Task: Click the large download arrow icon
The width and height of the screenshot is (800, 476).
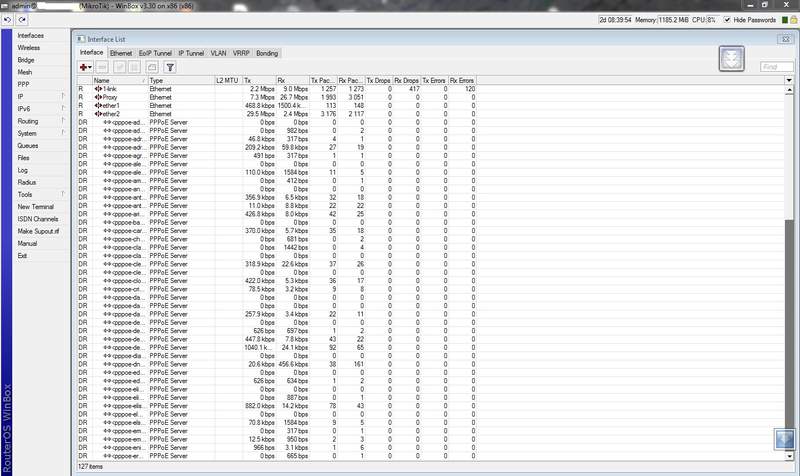Action: pyautogui.click(x=732, y=59)
